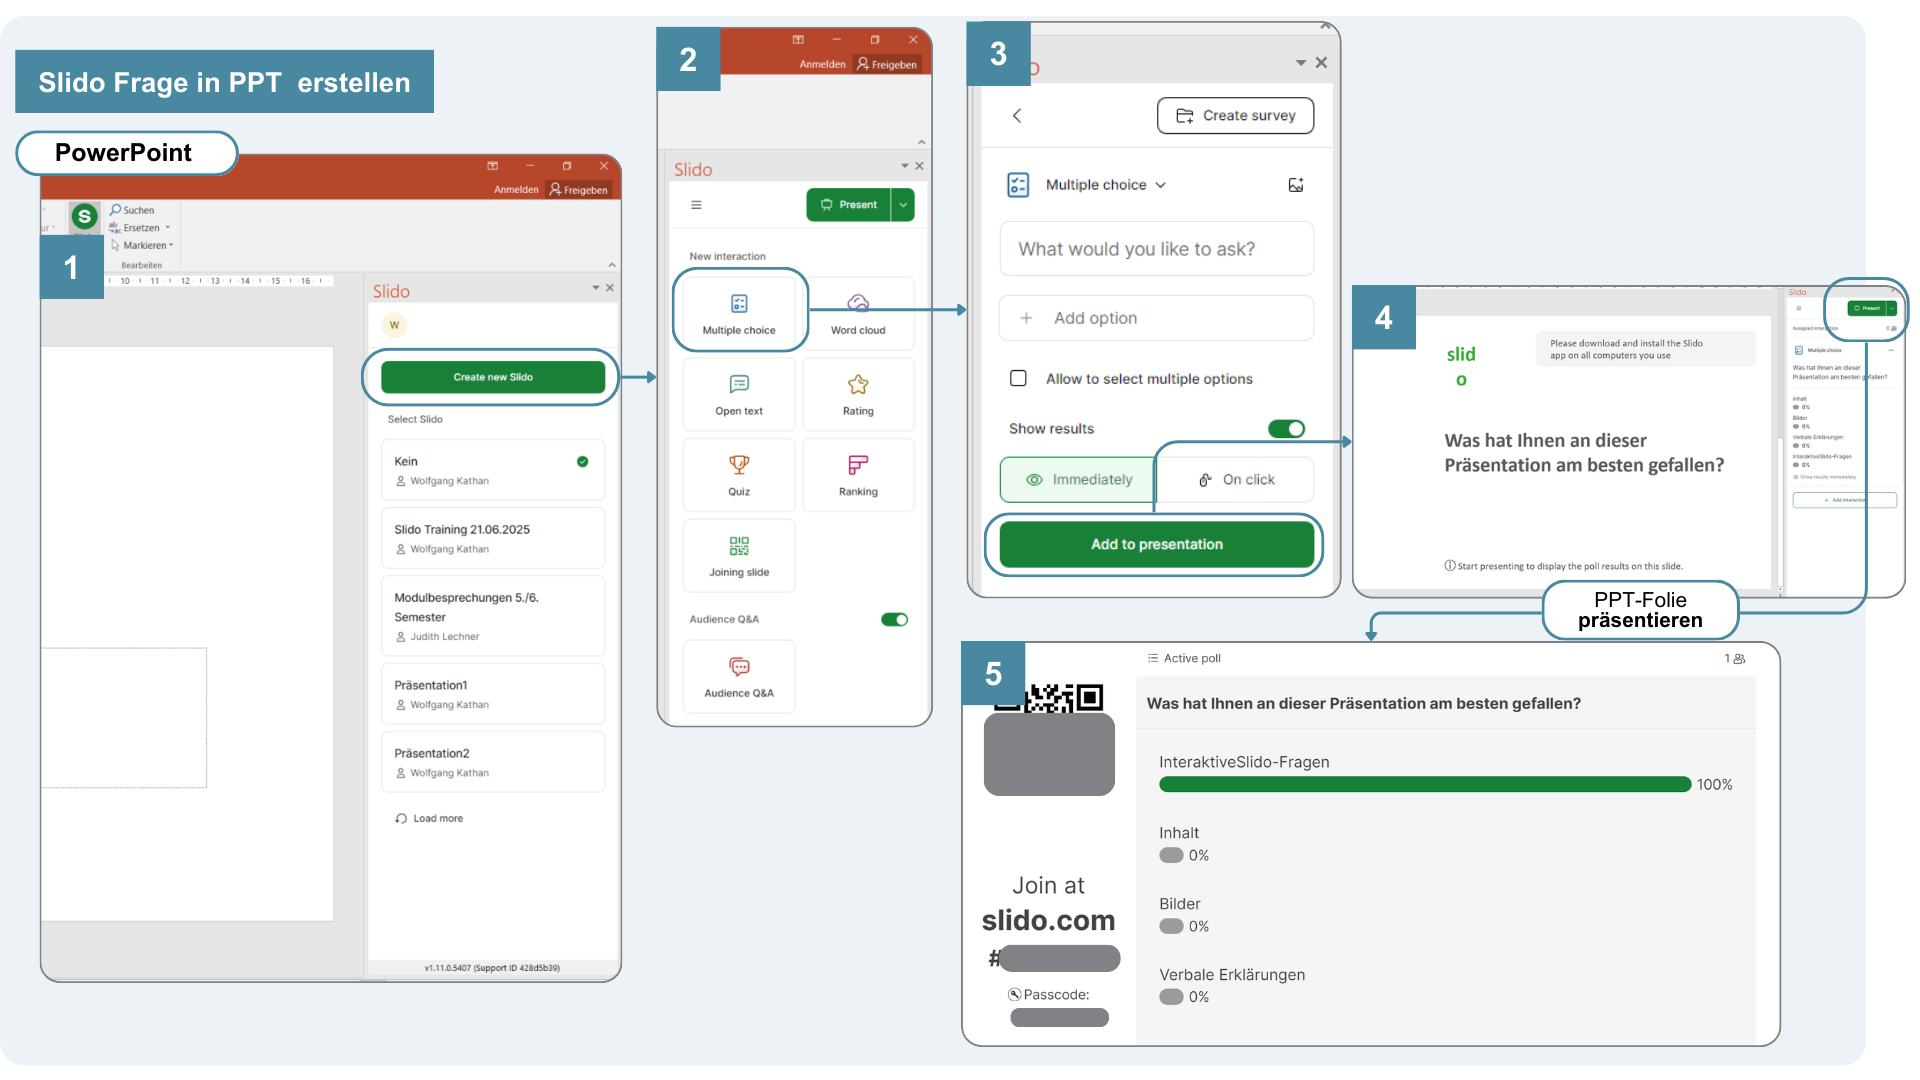Image resolution: width=1920 pixels, height=1080 pixels.
Task: Click the info icon by Start presenting note
Action: [x=1449, y=566]
